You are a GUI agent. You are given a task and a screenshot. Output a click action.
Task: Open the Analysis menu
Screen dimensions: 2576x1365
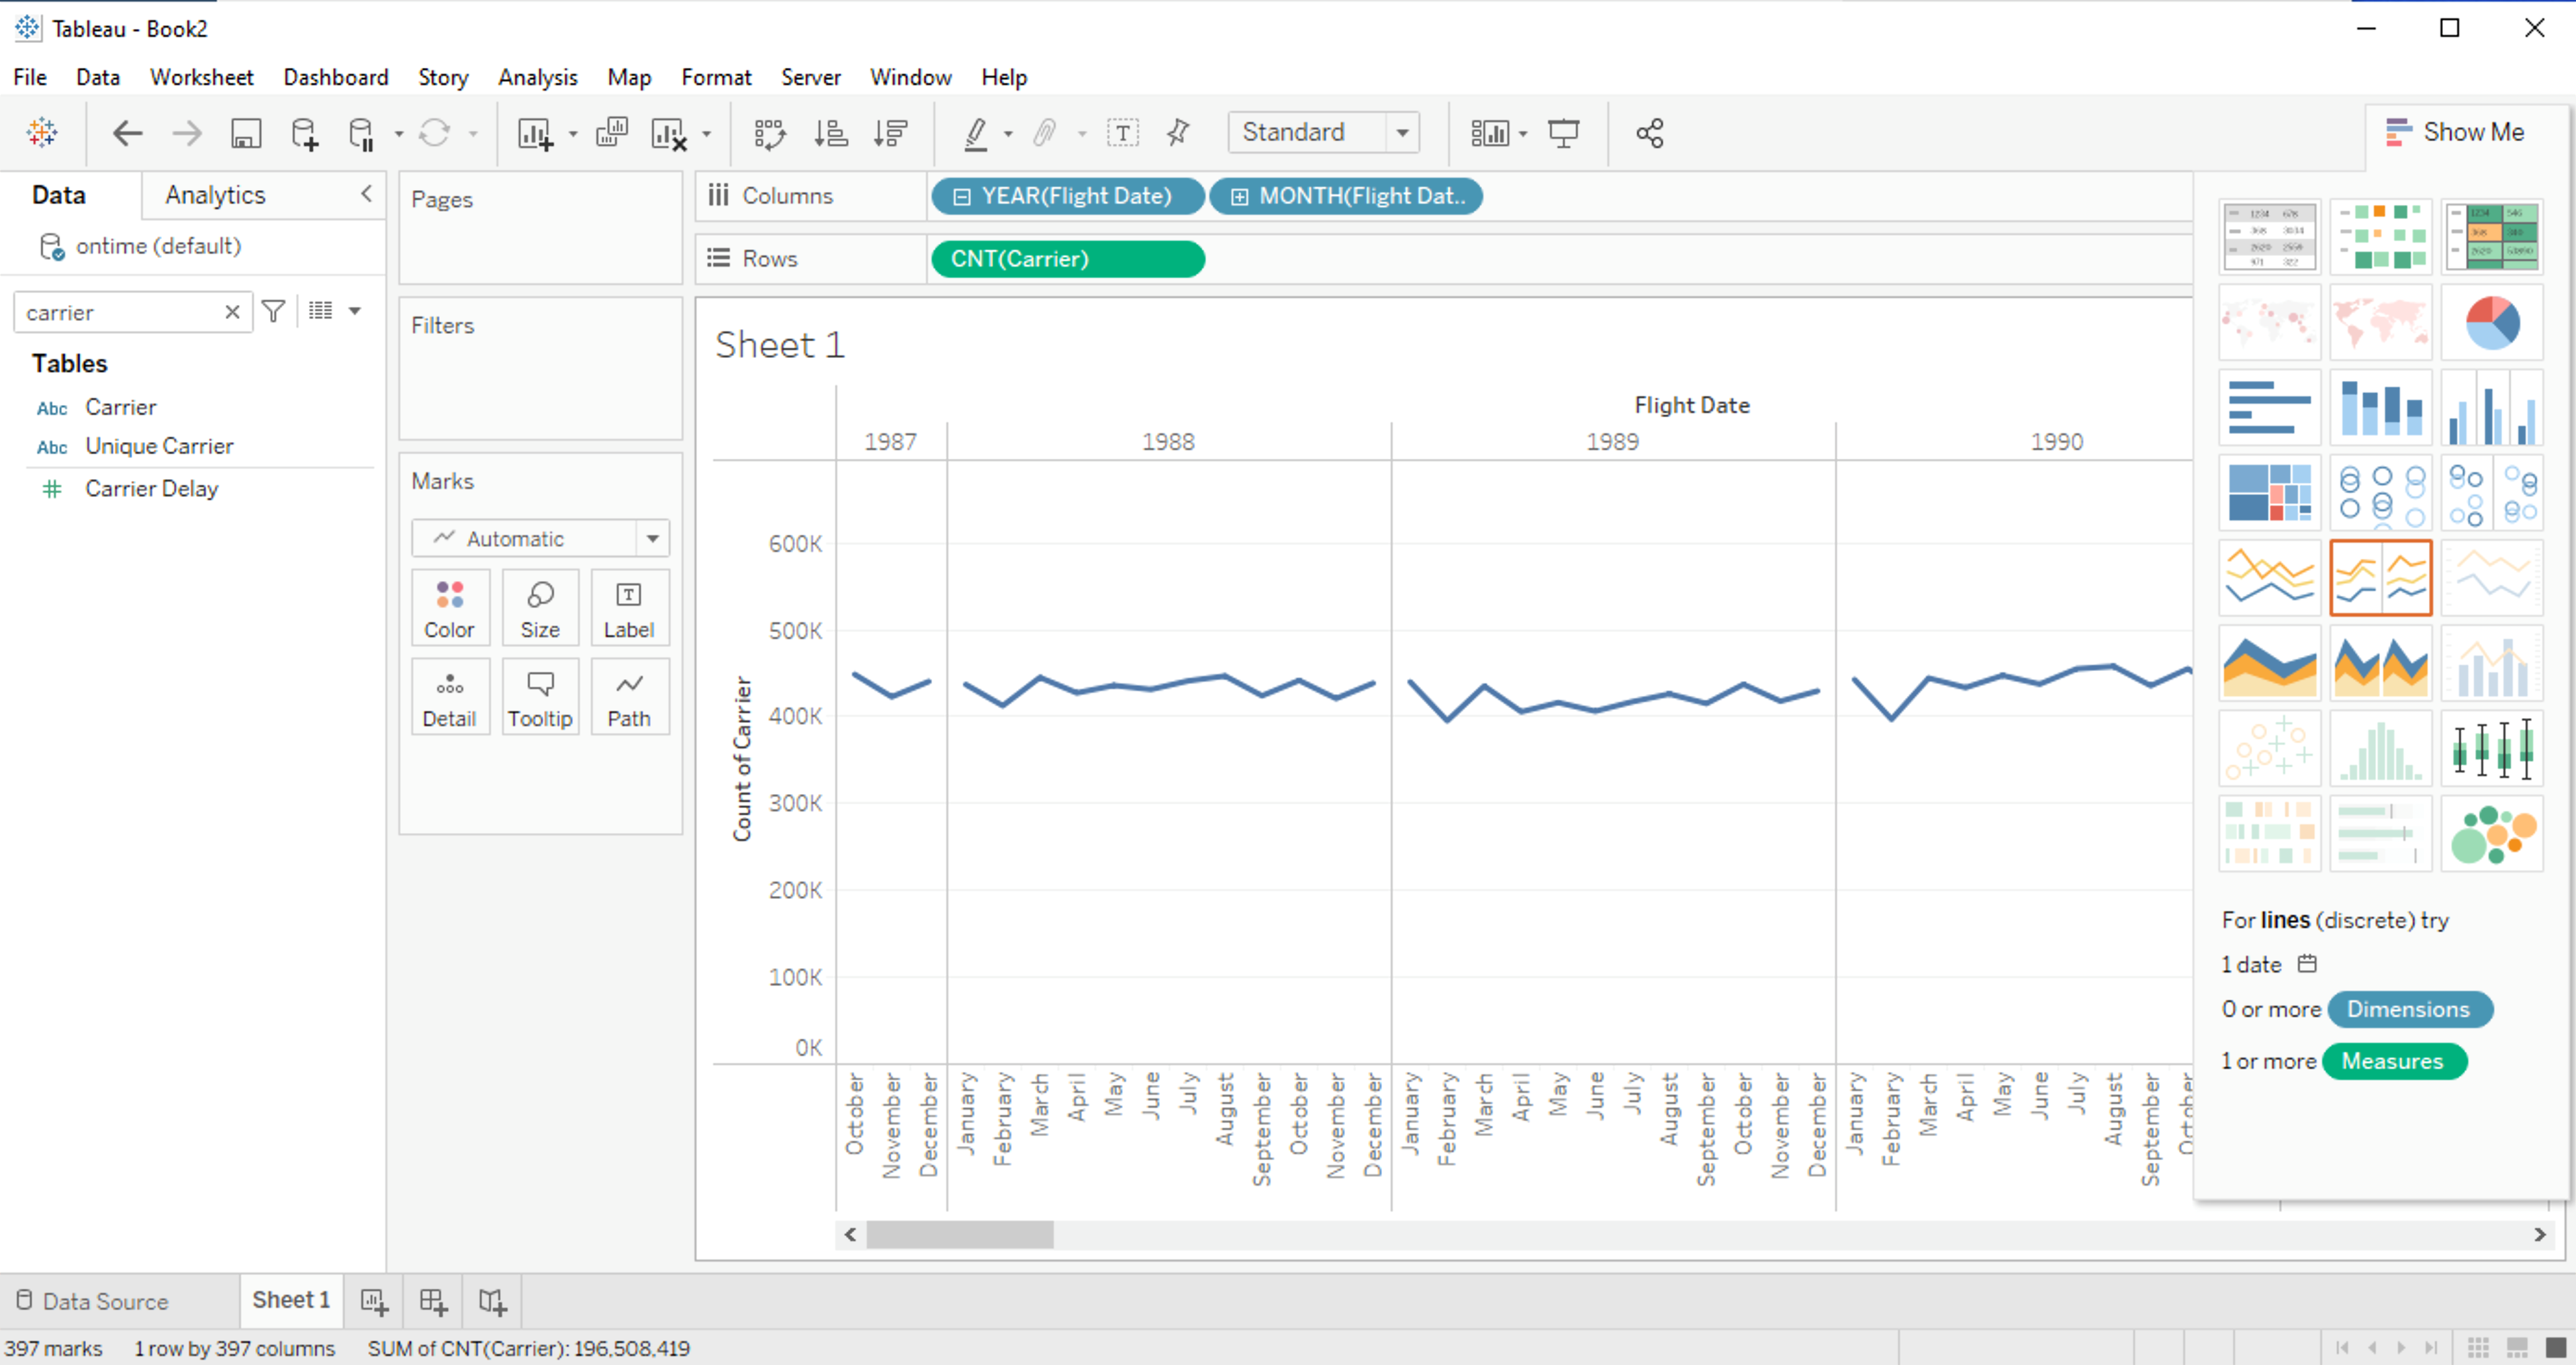coord(538,77)
